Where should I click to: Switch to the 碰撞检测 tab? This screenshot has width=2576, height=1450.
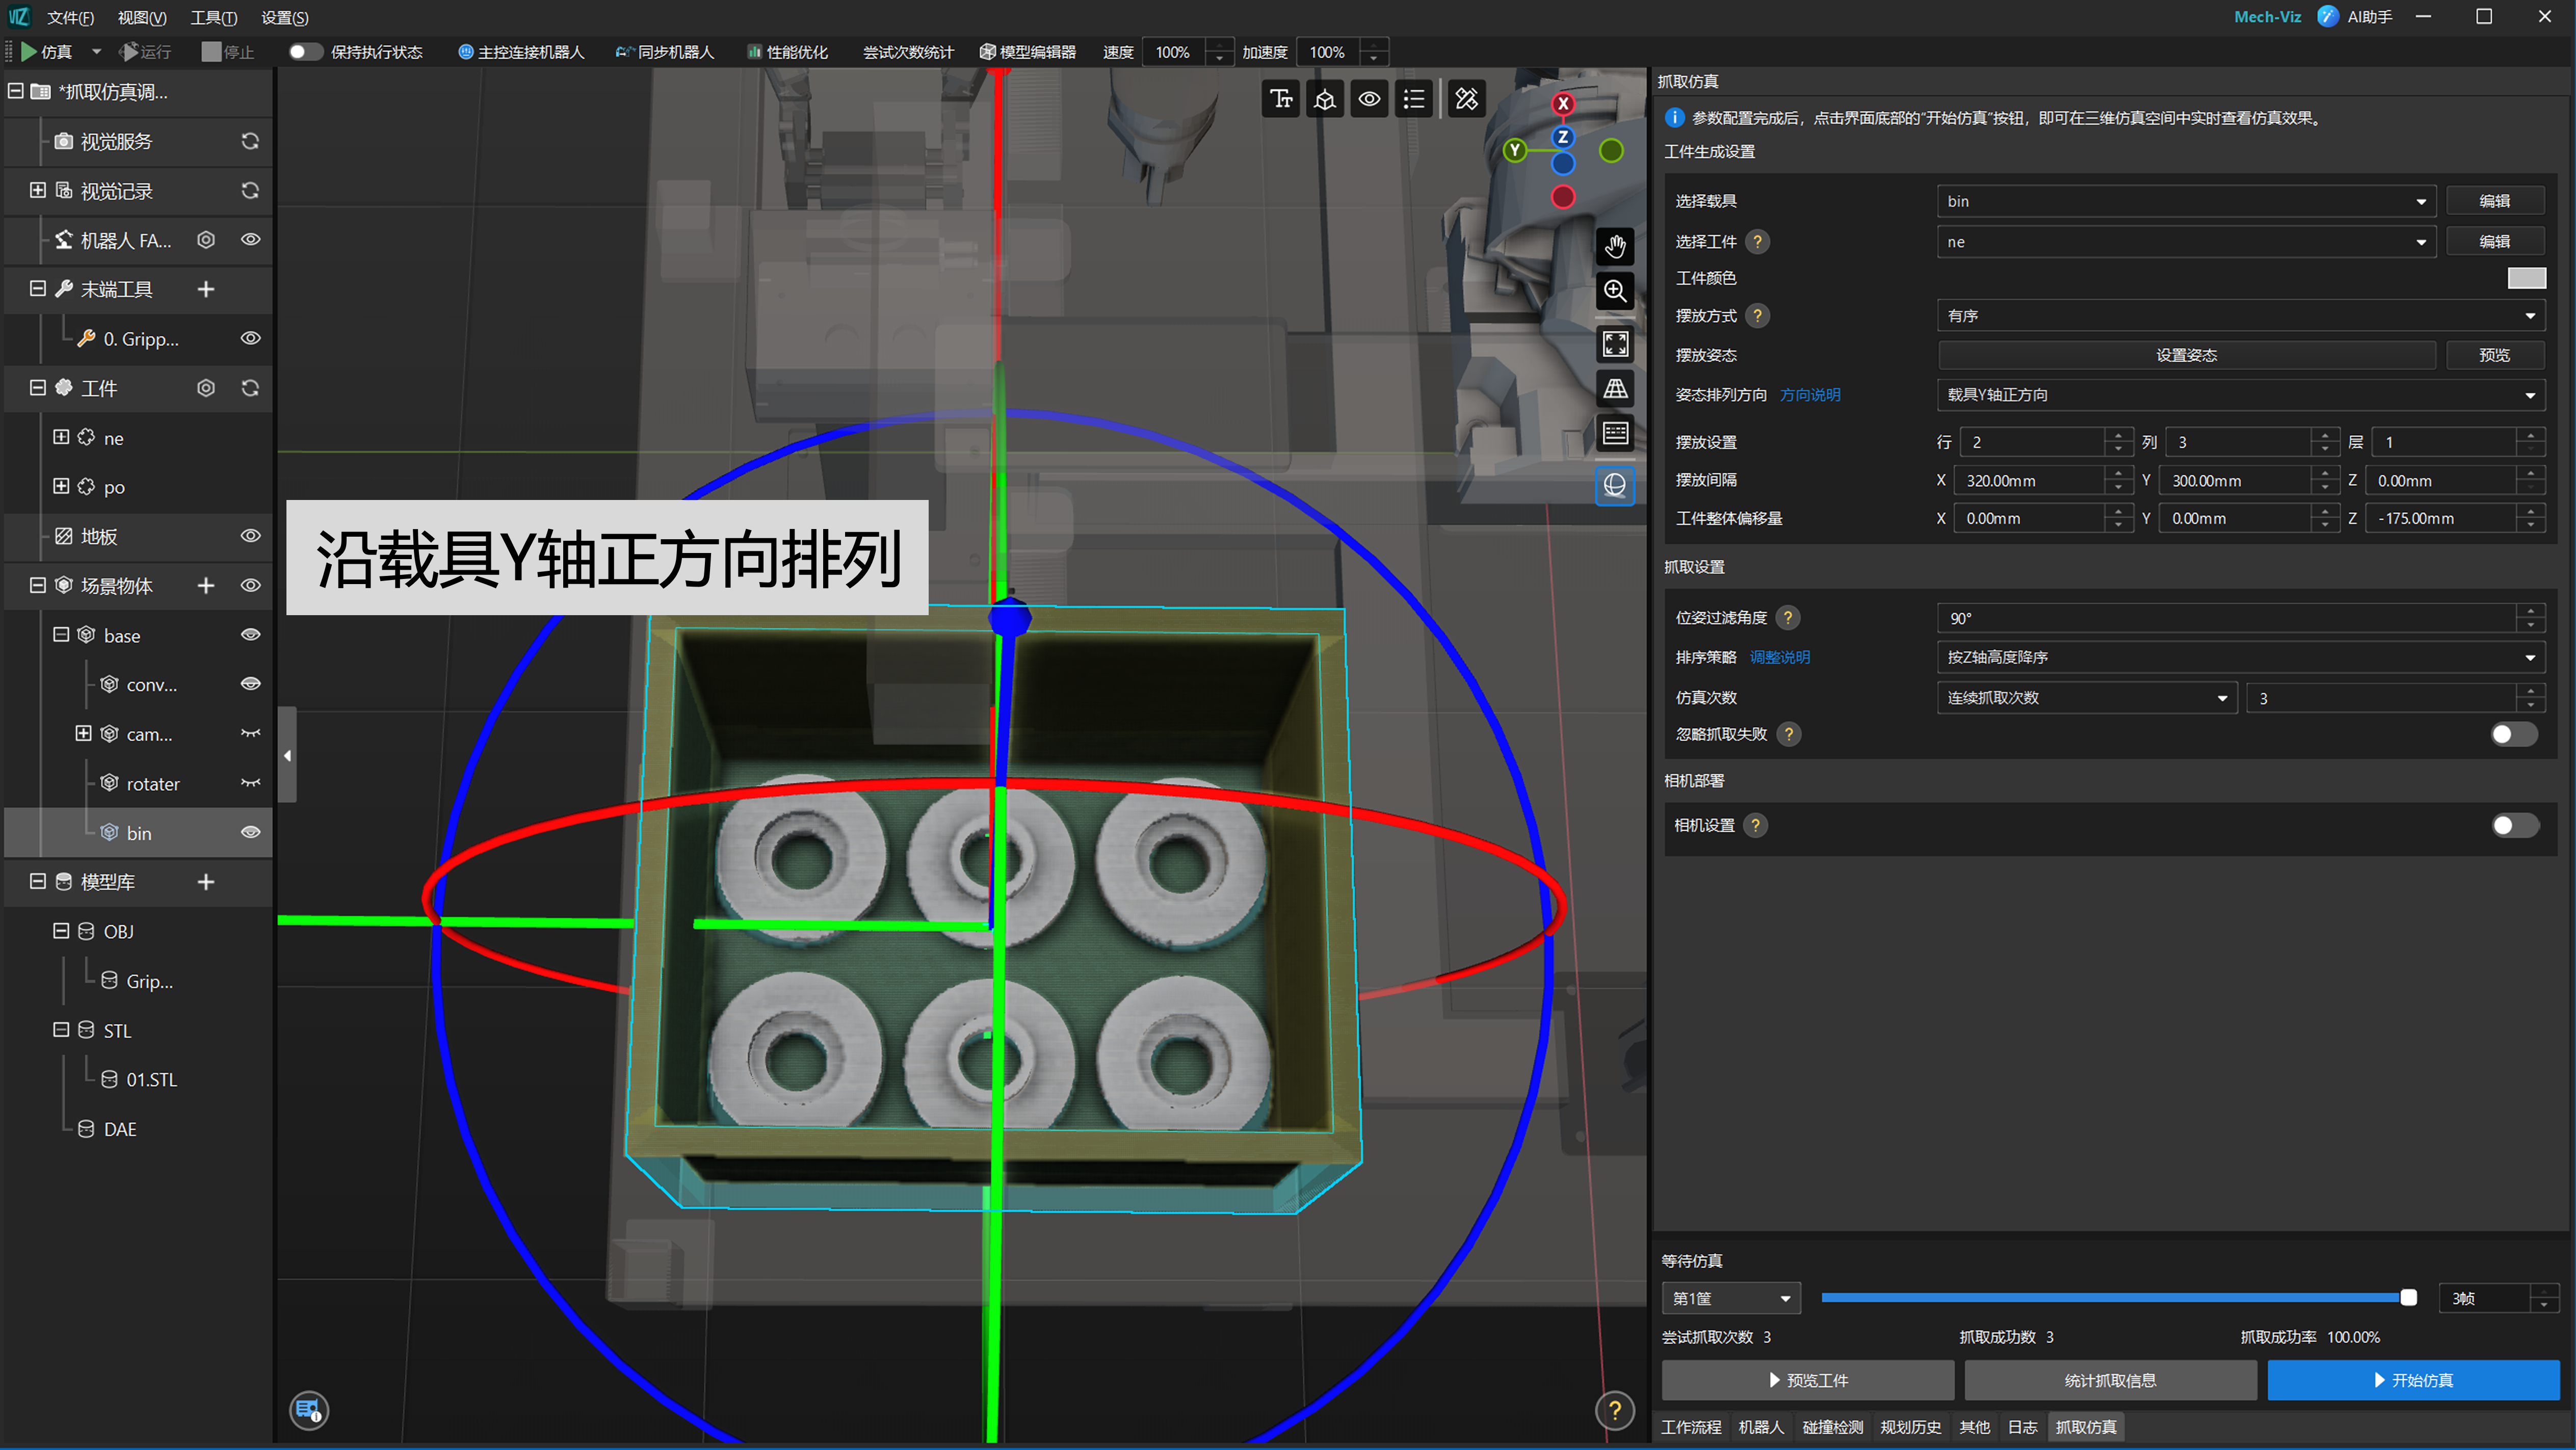1832,1427
